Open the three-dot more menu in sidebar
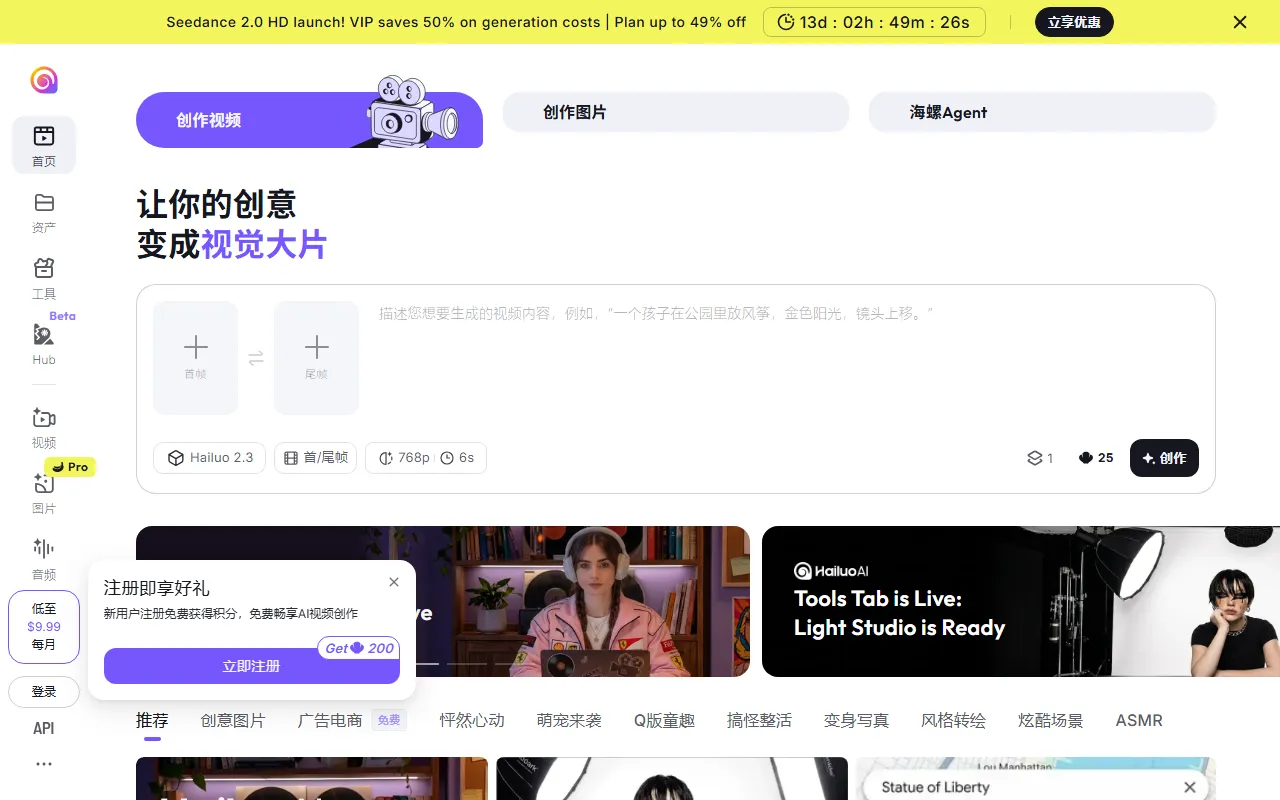Screen dimensions: 1280x800 44,764
